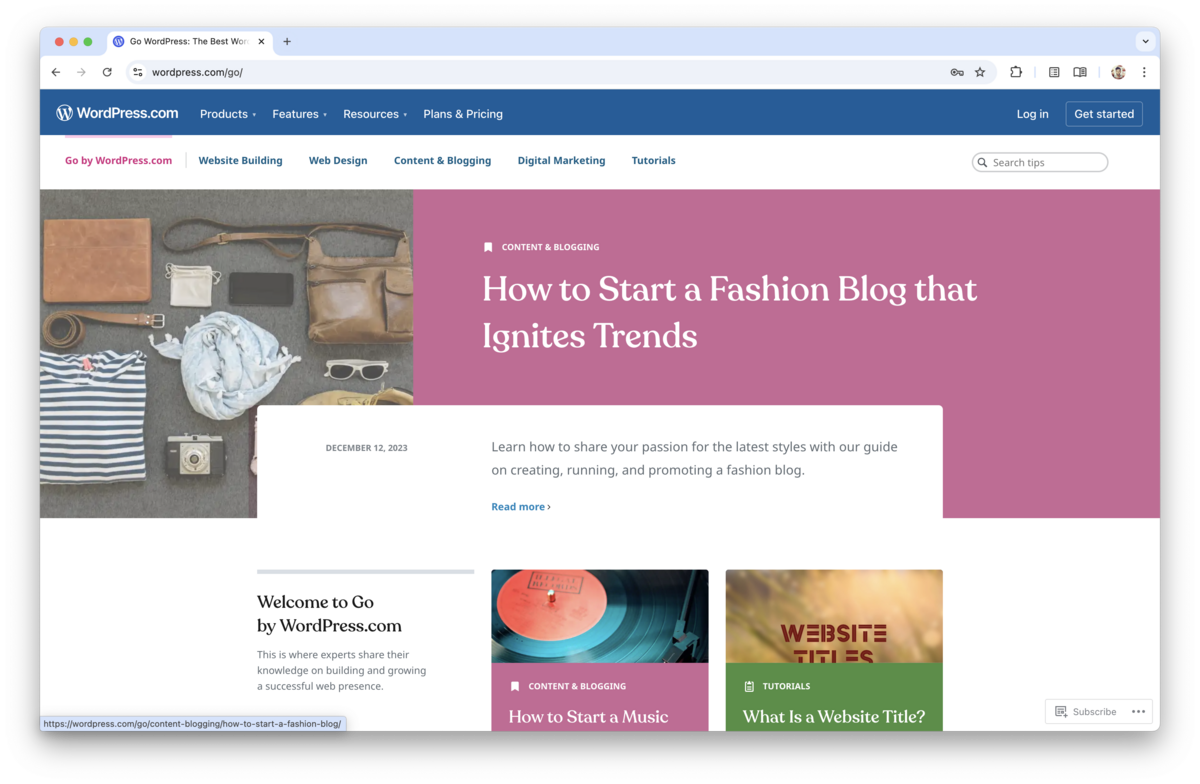Open the new tab plus button
The image size is (1200, 784).
(287, 42)
